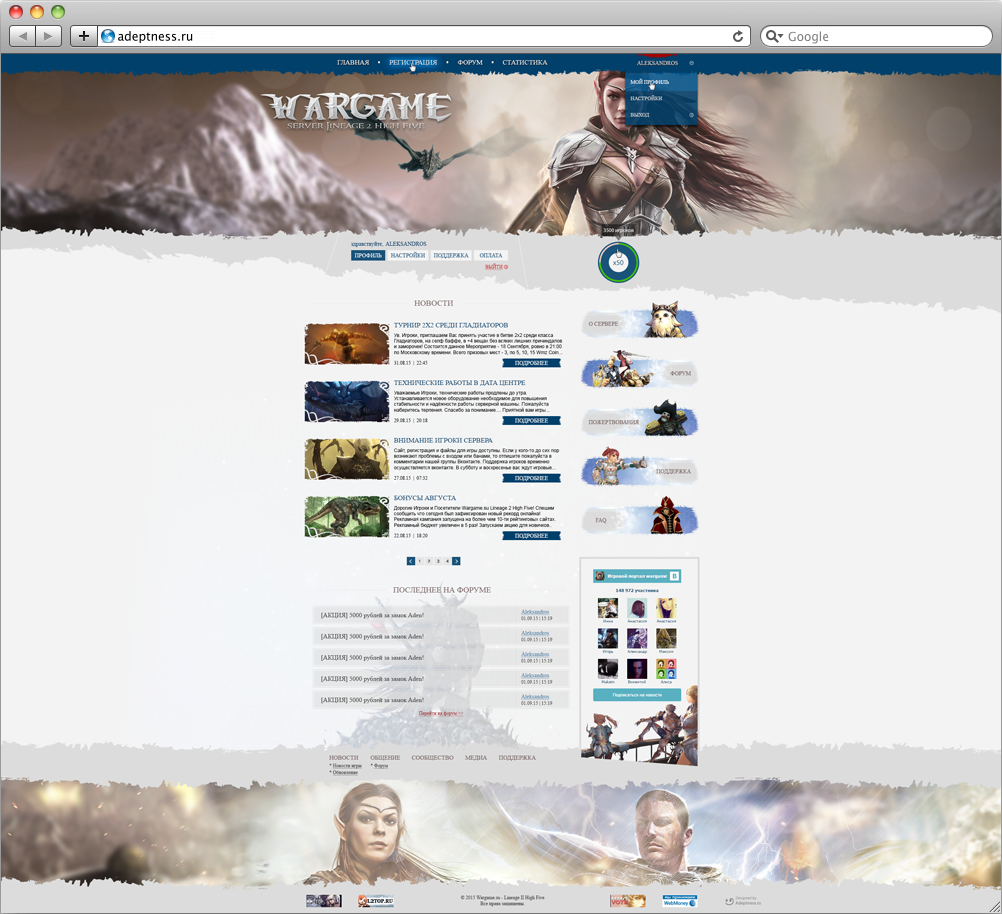Select the ОПЛАТА tab under the greeting
This screenshot has height=914, width=1002.
(491, 255)
